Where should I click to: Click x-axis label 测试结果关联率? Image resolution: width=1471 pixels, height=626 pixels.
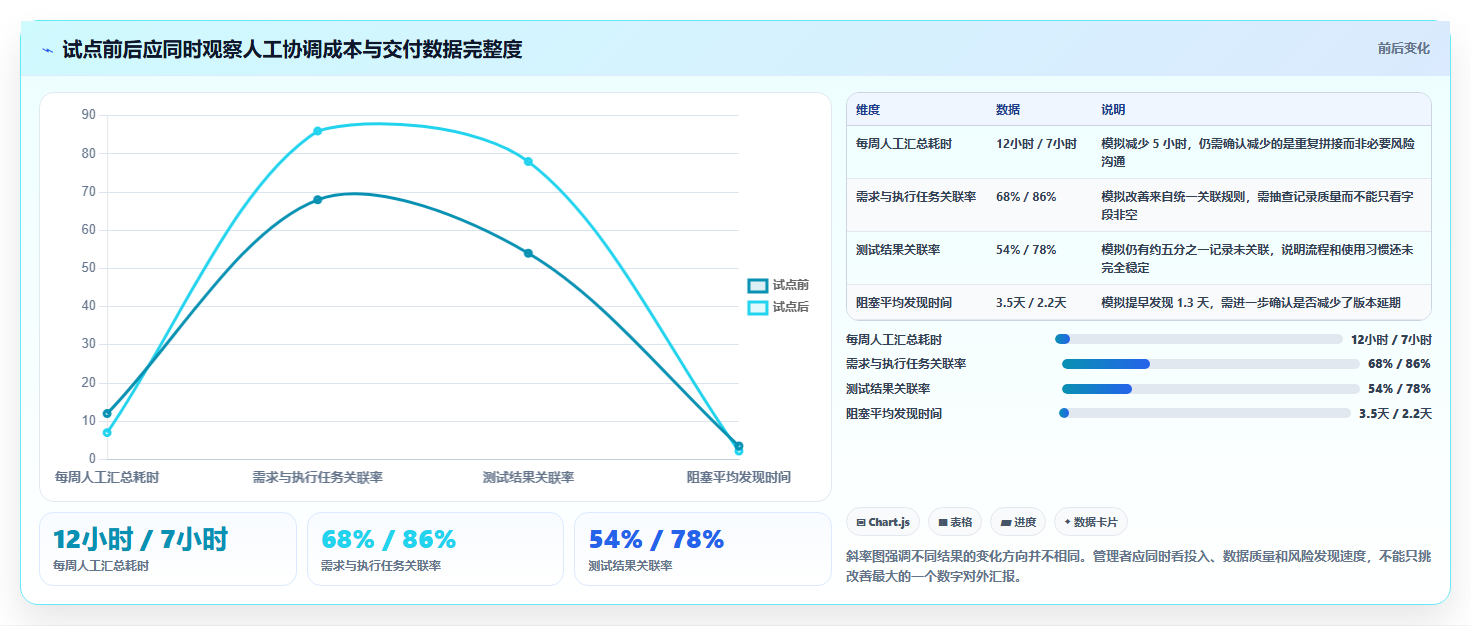click(528, 478)
